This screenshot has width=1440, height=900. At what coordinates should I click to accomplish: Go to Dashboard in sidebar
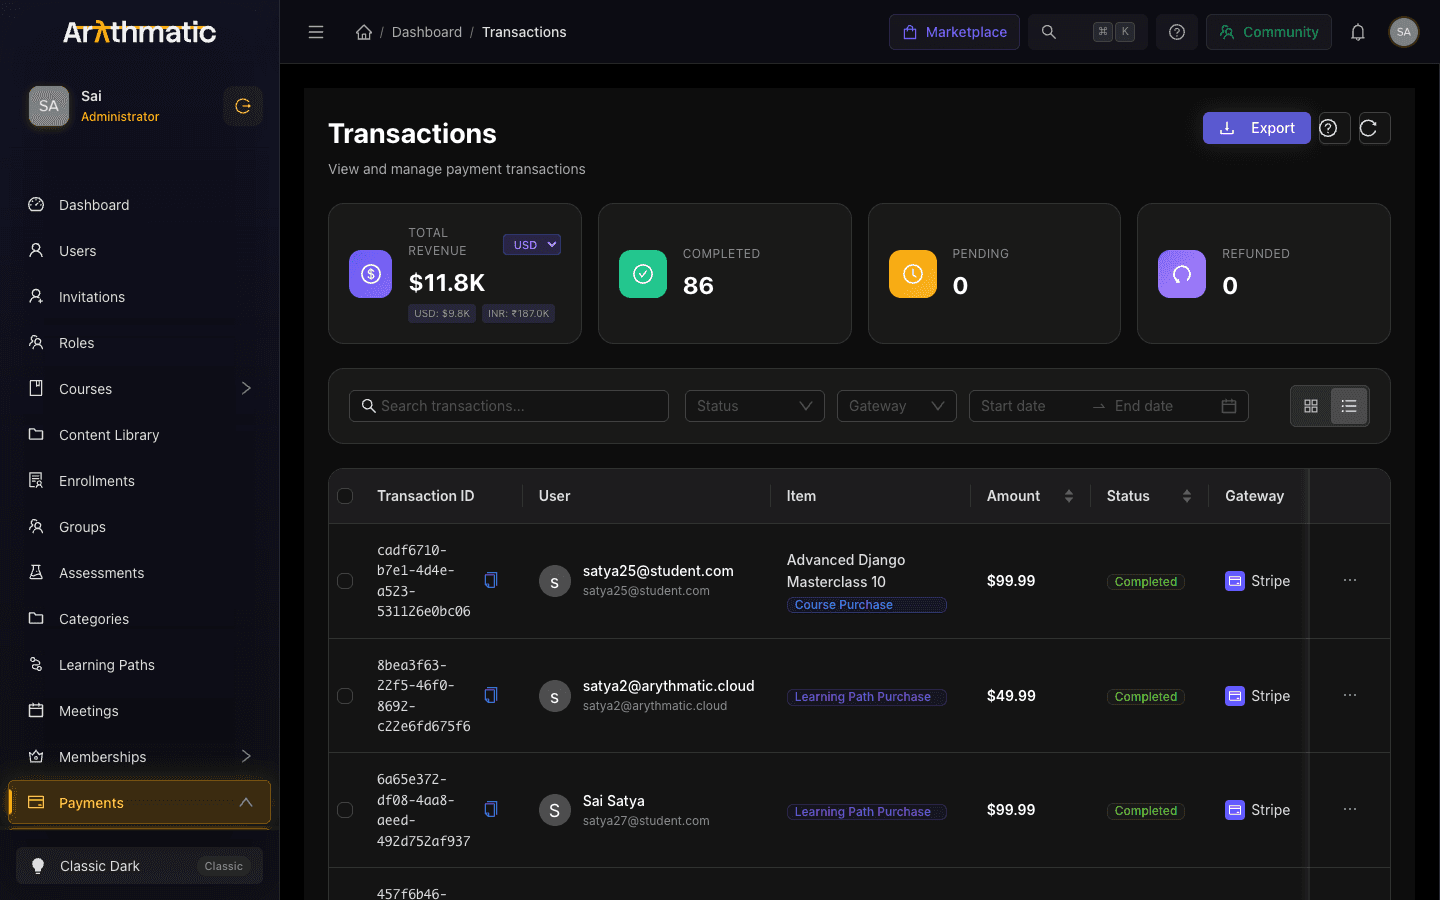(x=140, y=205)
